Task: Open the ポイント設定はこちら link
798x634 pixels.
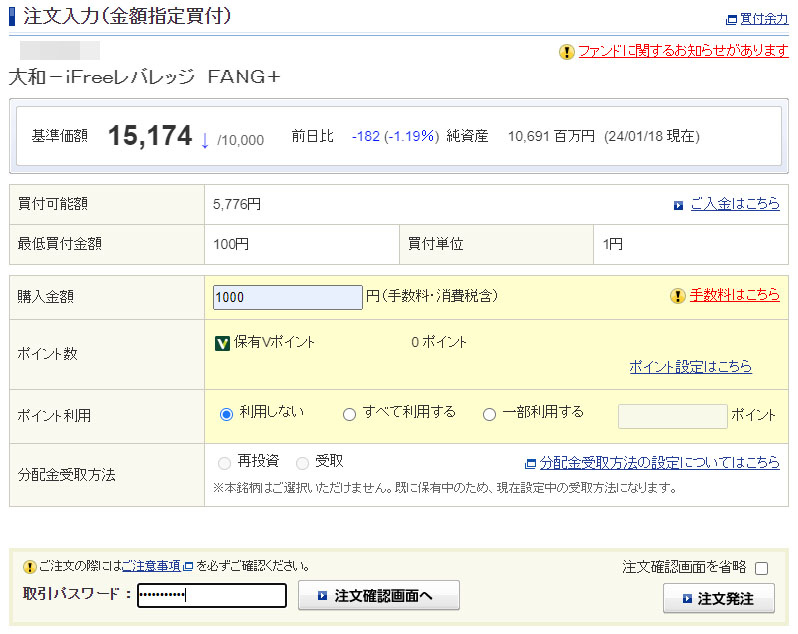Action: click(x=690, y=367)
